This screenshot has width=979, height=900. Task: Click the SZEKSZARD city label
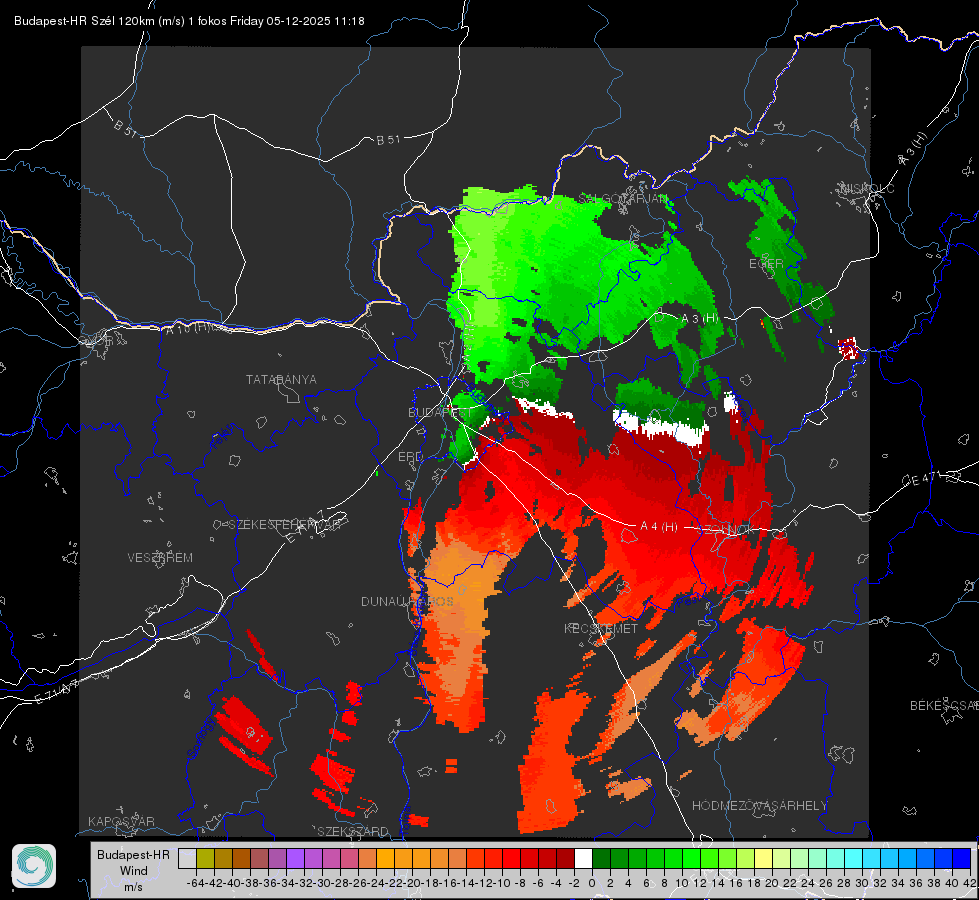tap(353, 831)
